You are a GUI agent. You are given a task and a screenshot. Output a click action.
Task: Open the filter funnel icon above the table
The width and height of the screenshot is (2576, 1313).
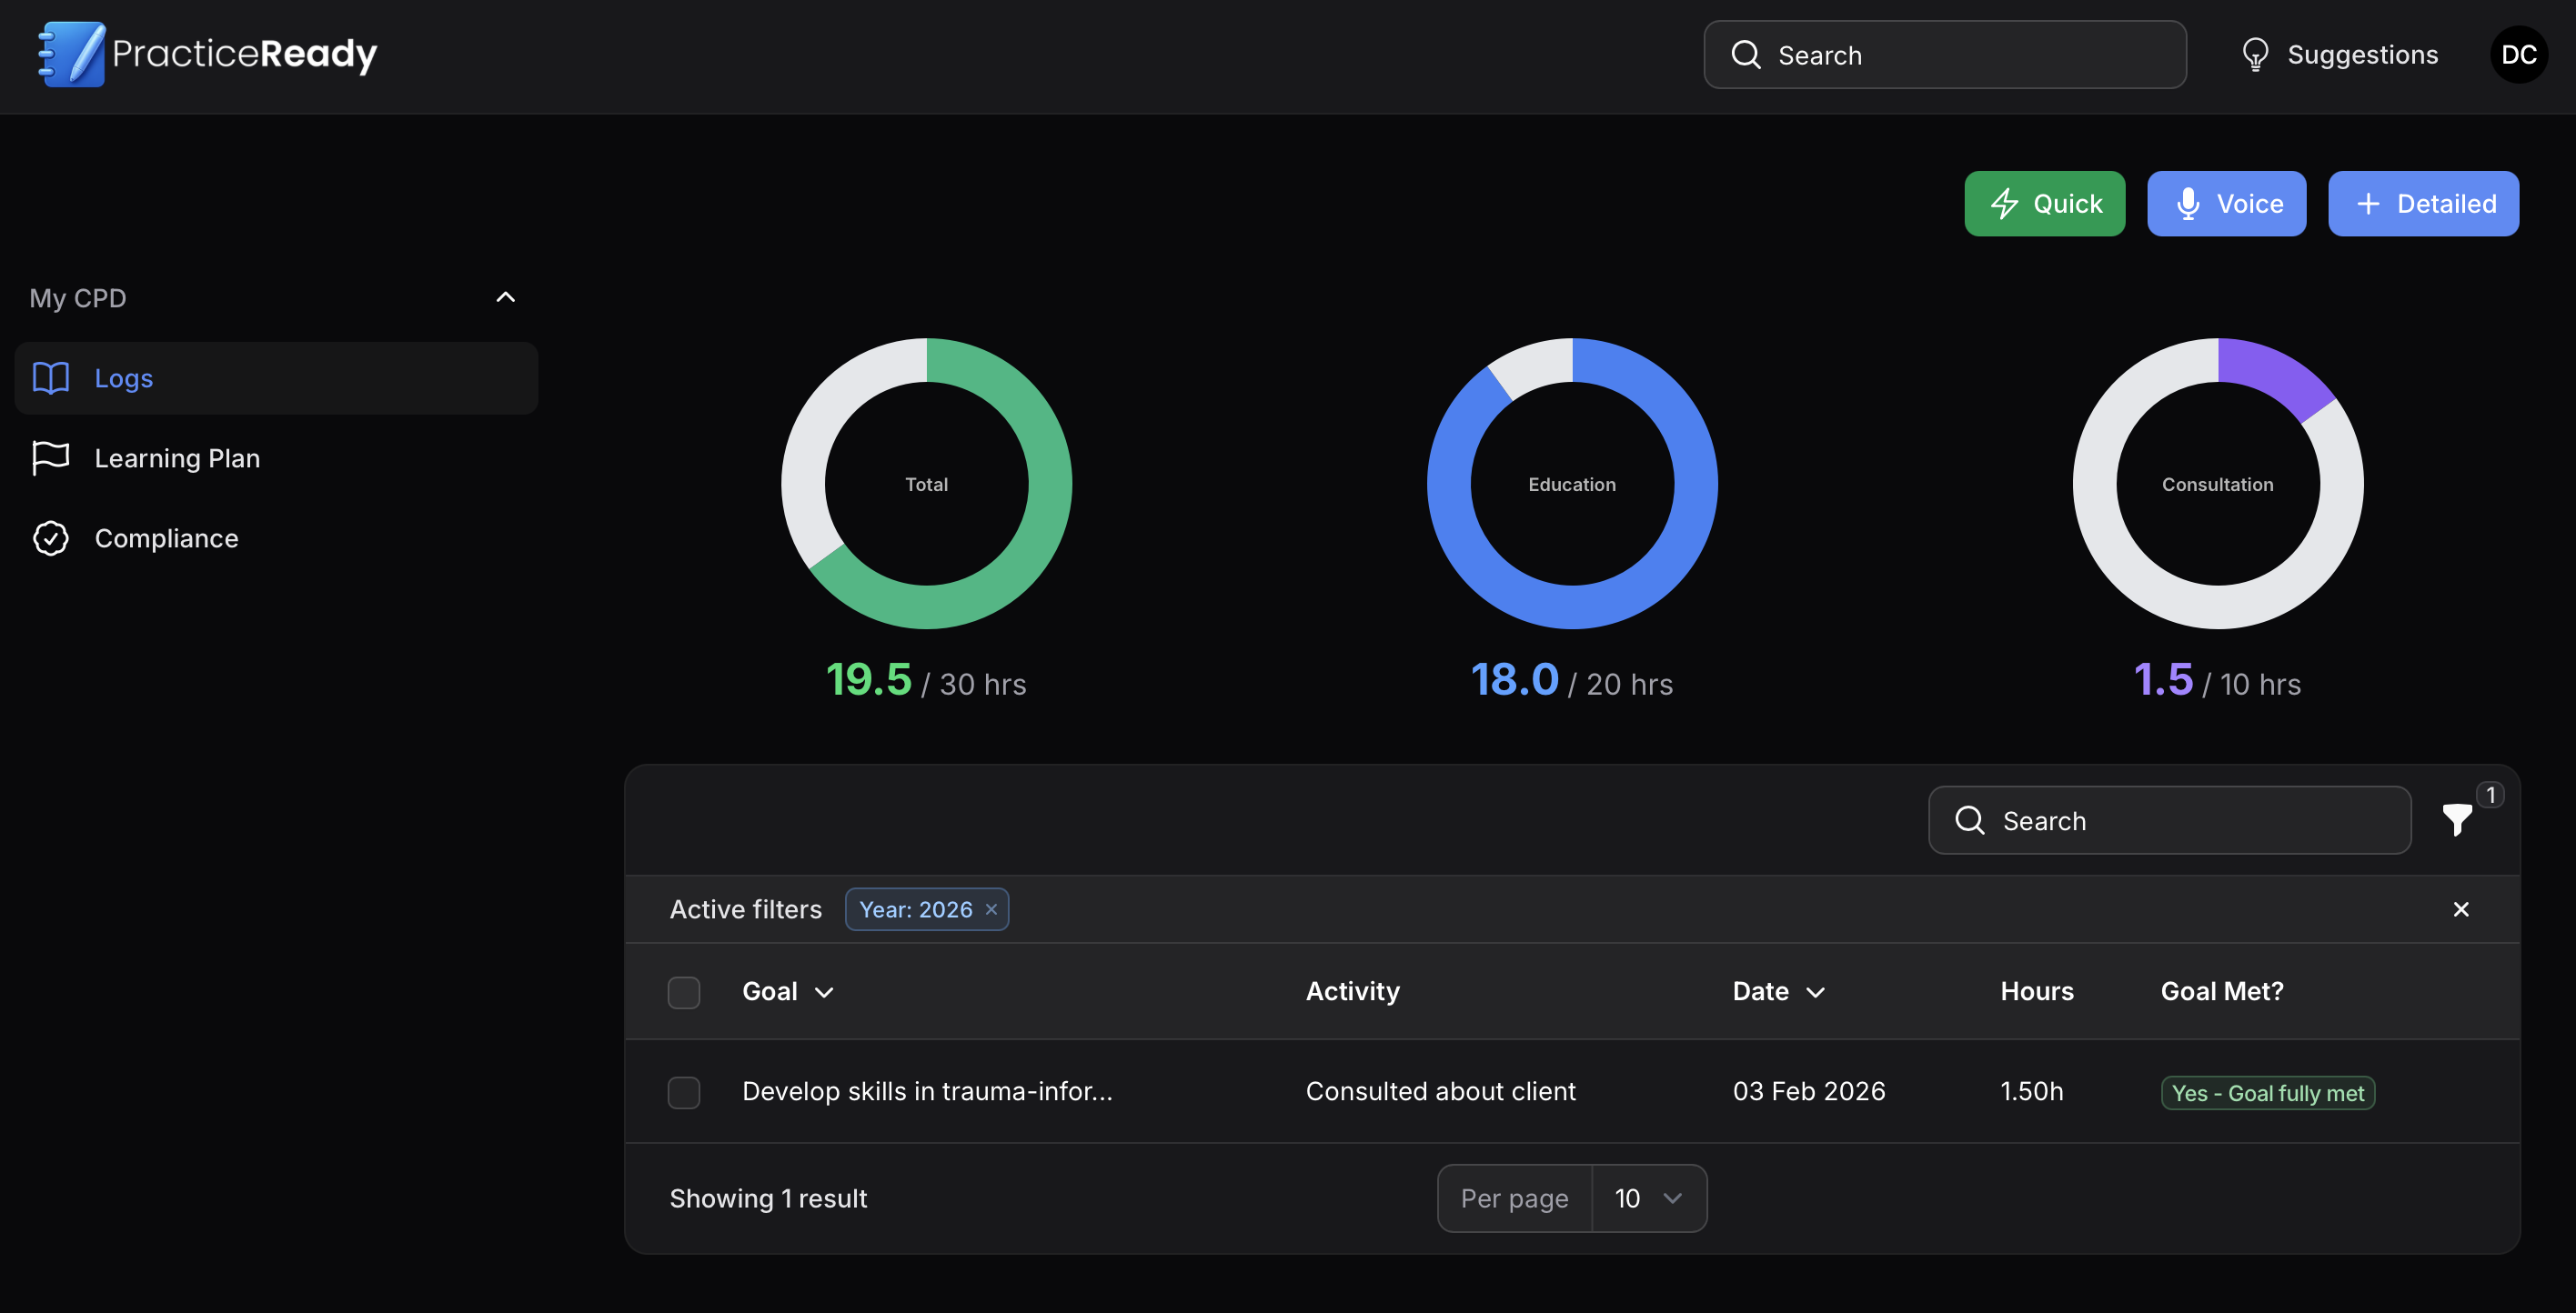click(x=2458, y=820)
